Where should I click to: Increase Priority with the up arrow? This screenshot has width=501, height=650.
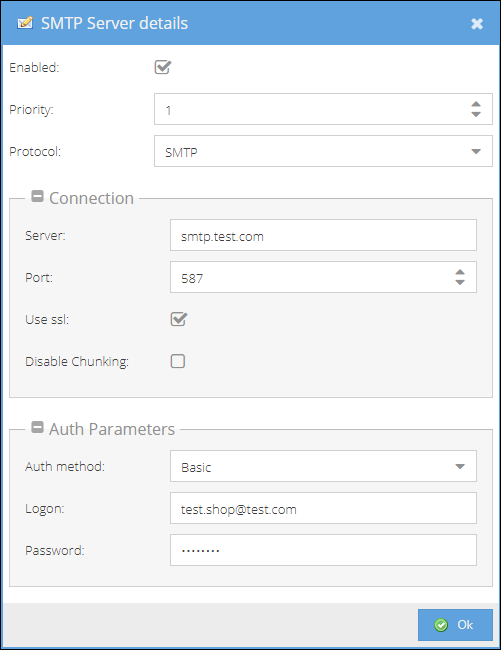pos(476,104)
